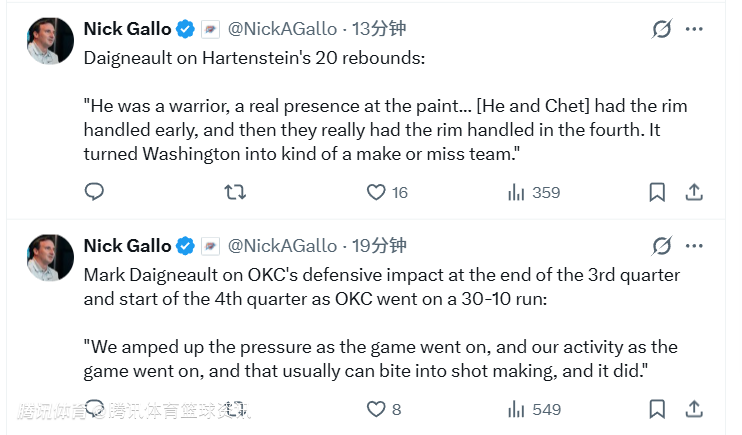The height and width of the screenshot is (435, 742).
Task: Open more options on first tweet
Action: (694, 29)
